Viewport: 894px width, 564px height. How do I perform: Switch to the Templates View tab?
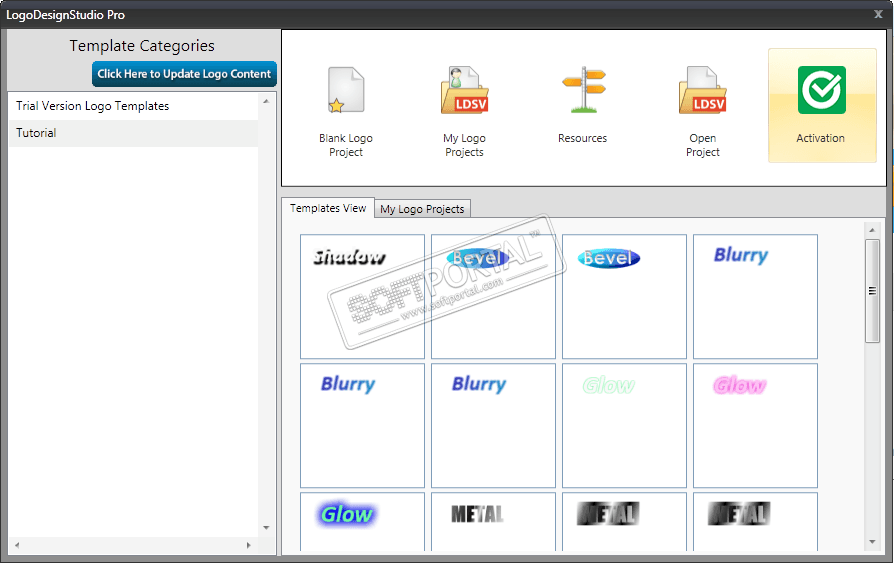tap(328, 208)
